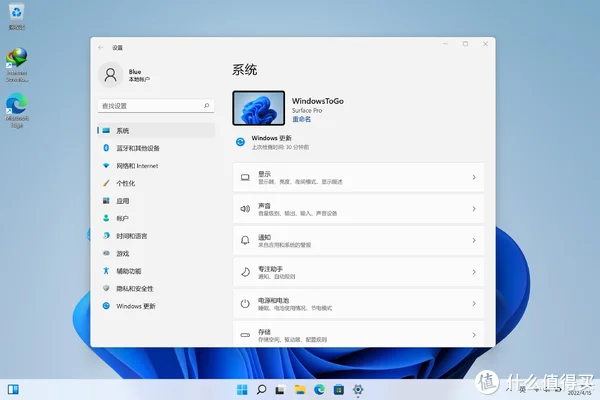Select the Recycle Bin desktop icon
600x400 pixels.
[x=16, y=16]
